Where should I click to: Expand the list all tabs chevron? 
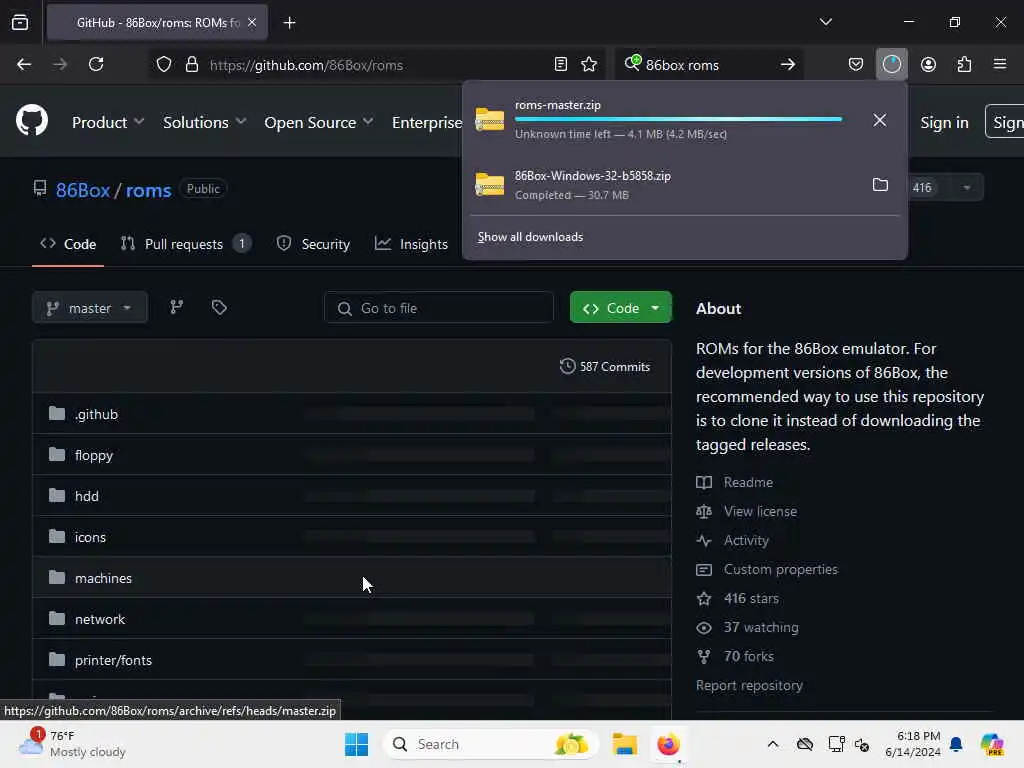coord(825,22)
